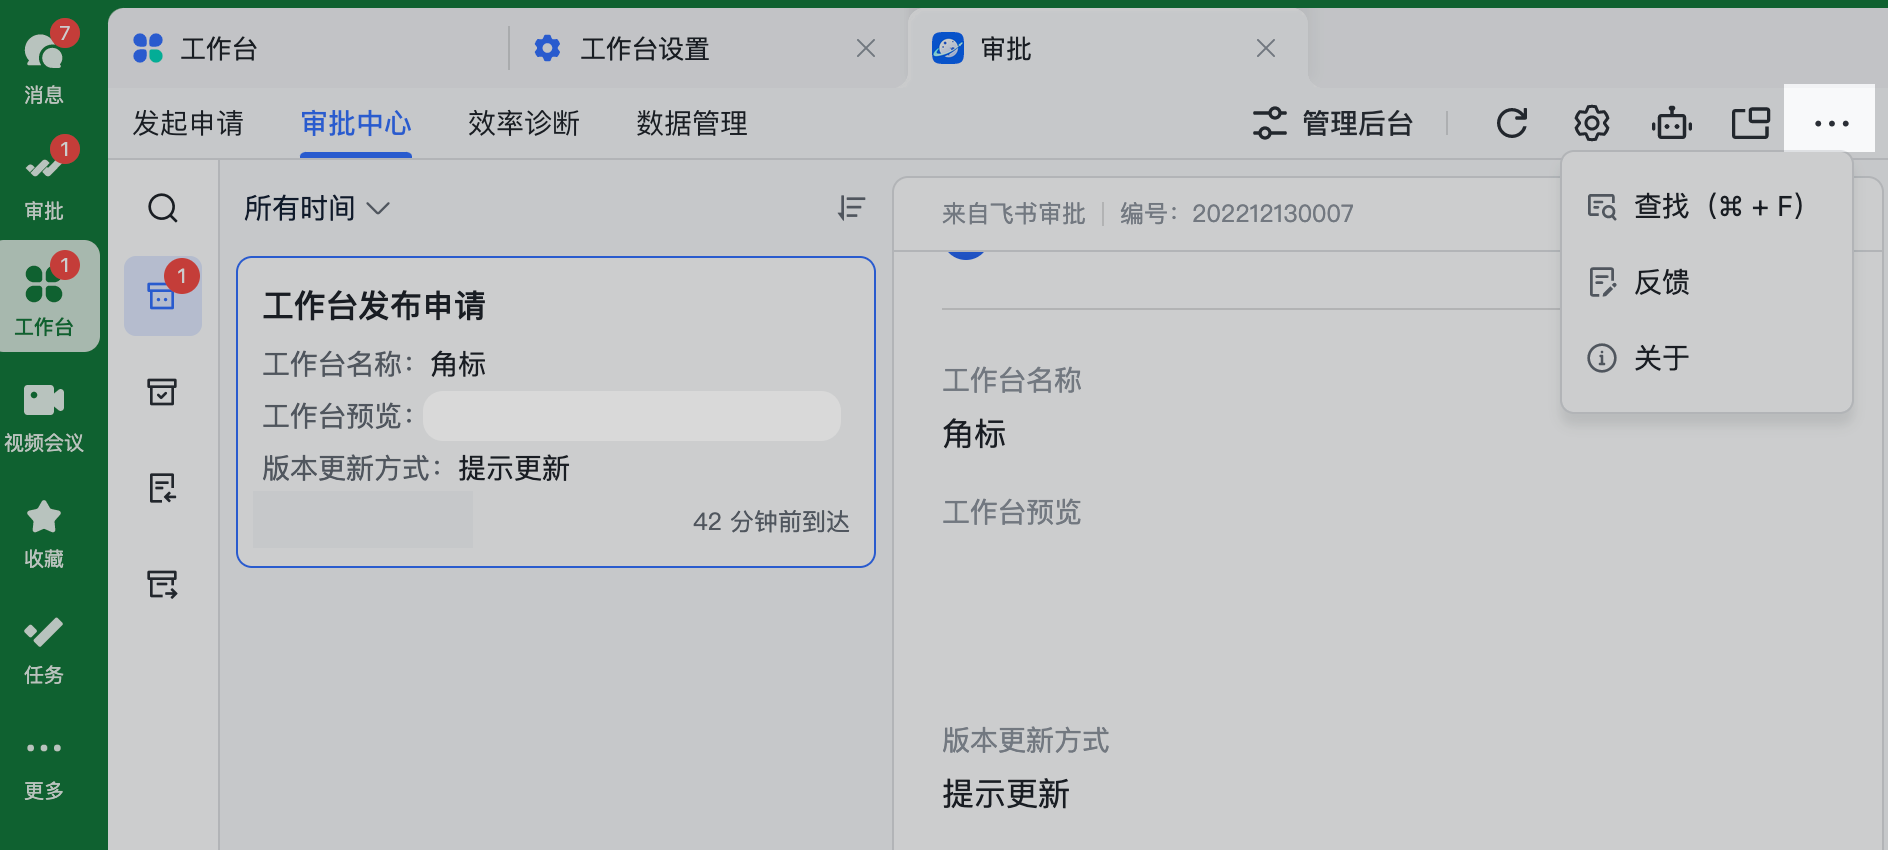
Task: Open the 效率诊断 tab
Action: [524, 123]
